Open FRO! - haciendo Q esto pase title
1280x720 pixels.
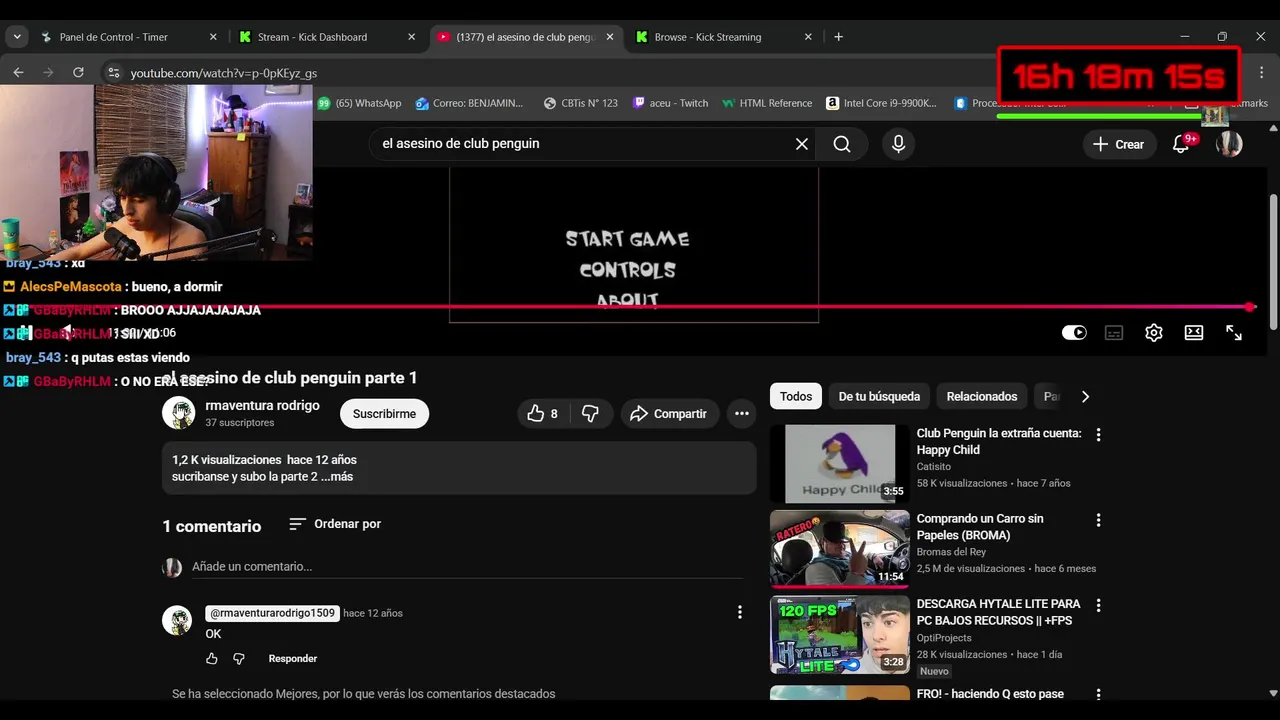coord(990,694)
